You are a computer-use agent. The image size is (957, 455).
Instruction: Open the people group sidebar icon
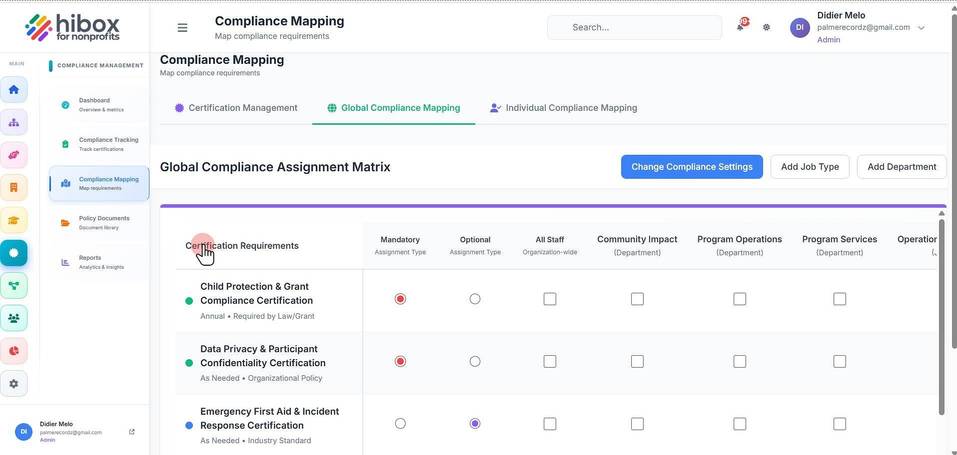click(13, 318)
